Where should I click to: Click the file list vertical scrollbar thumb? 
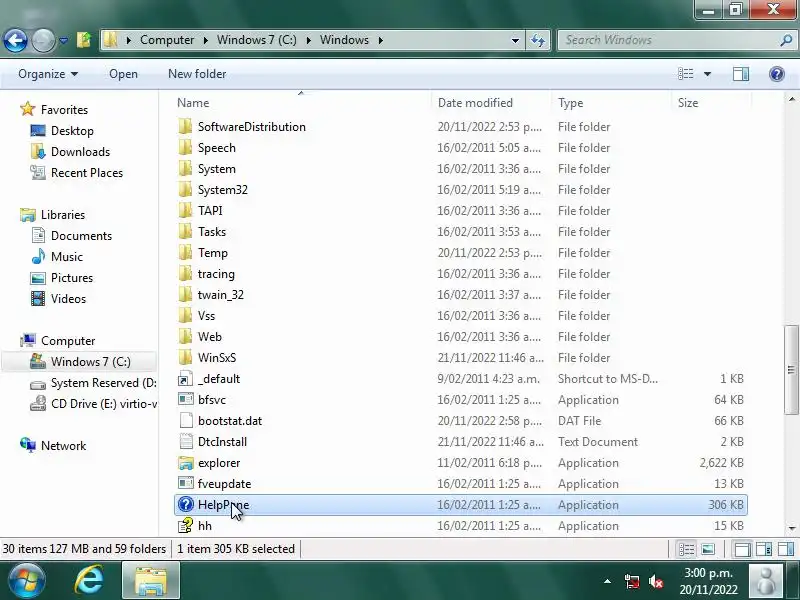791,370
